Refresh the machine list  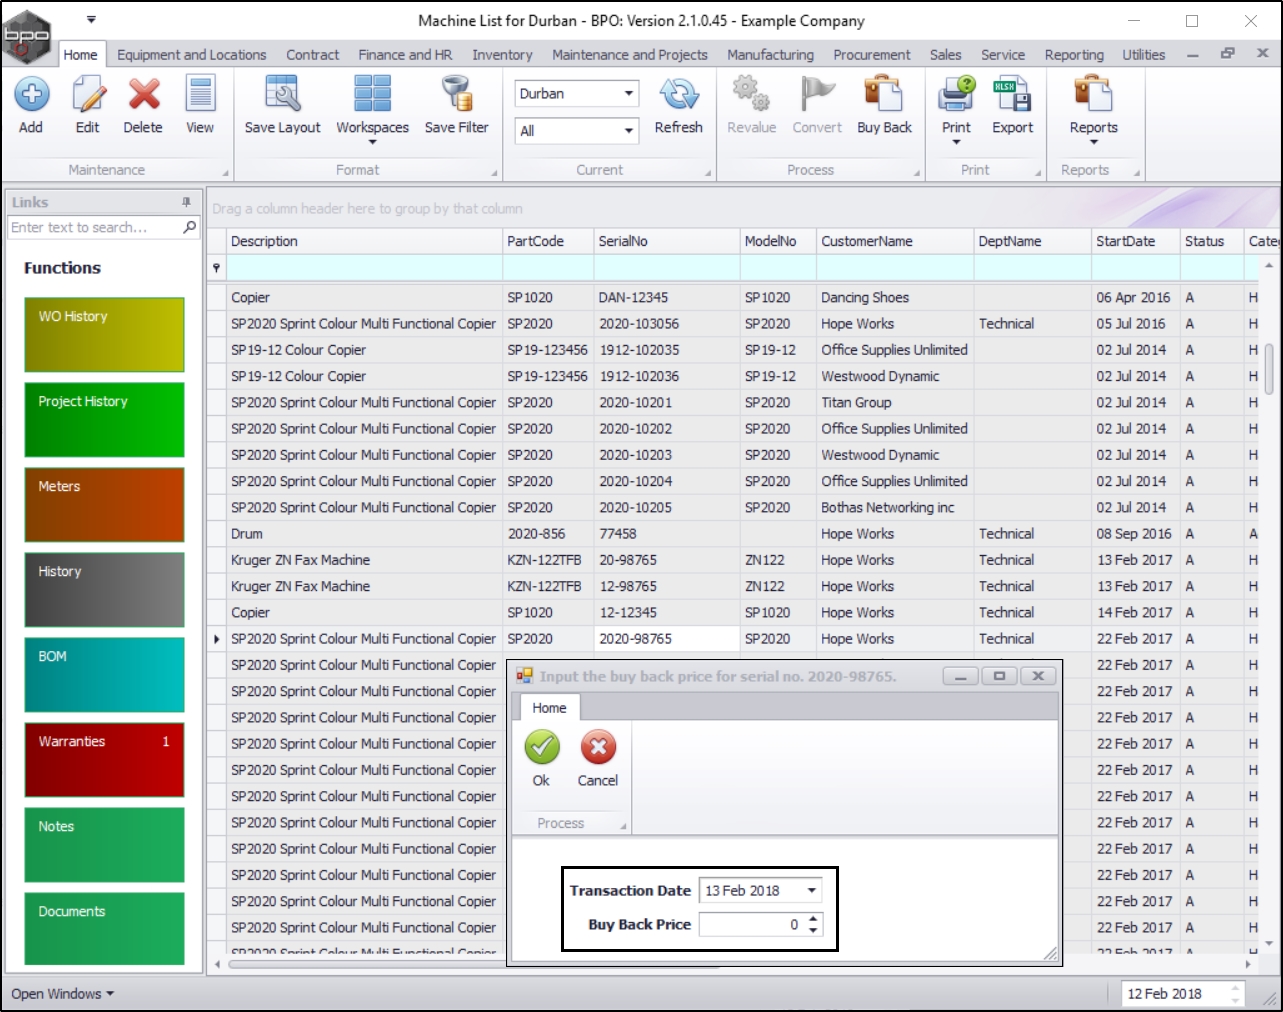click(678, 95)
